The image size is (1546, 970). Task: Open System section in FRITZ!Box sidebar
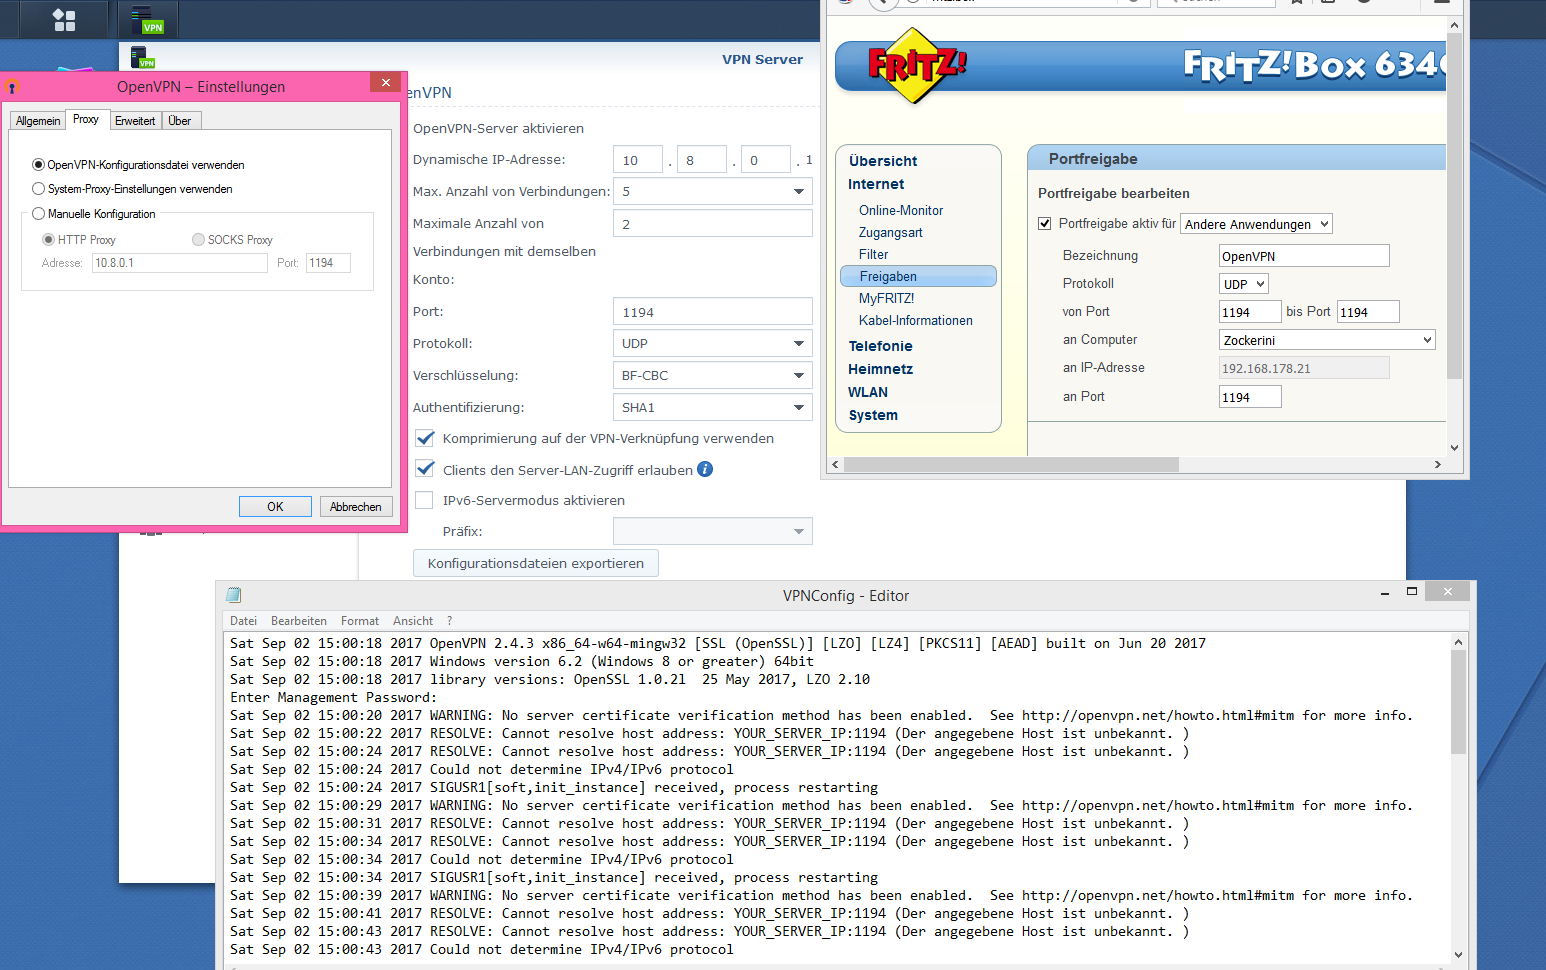coord(873,415)
